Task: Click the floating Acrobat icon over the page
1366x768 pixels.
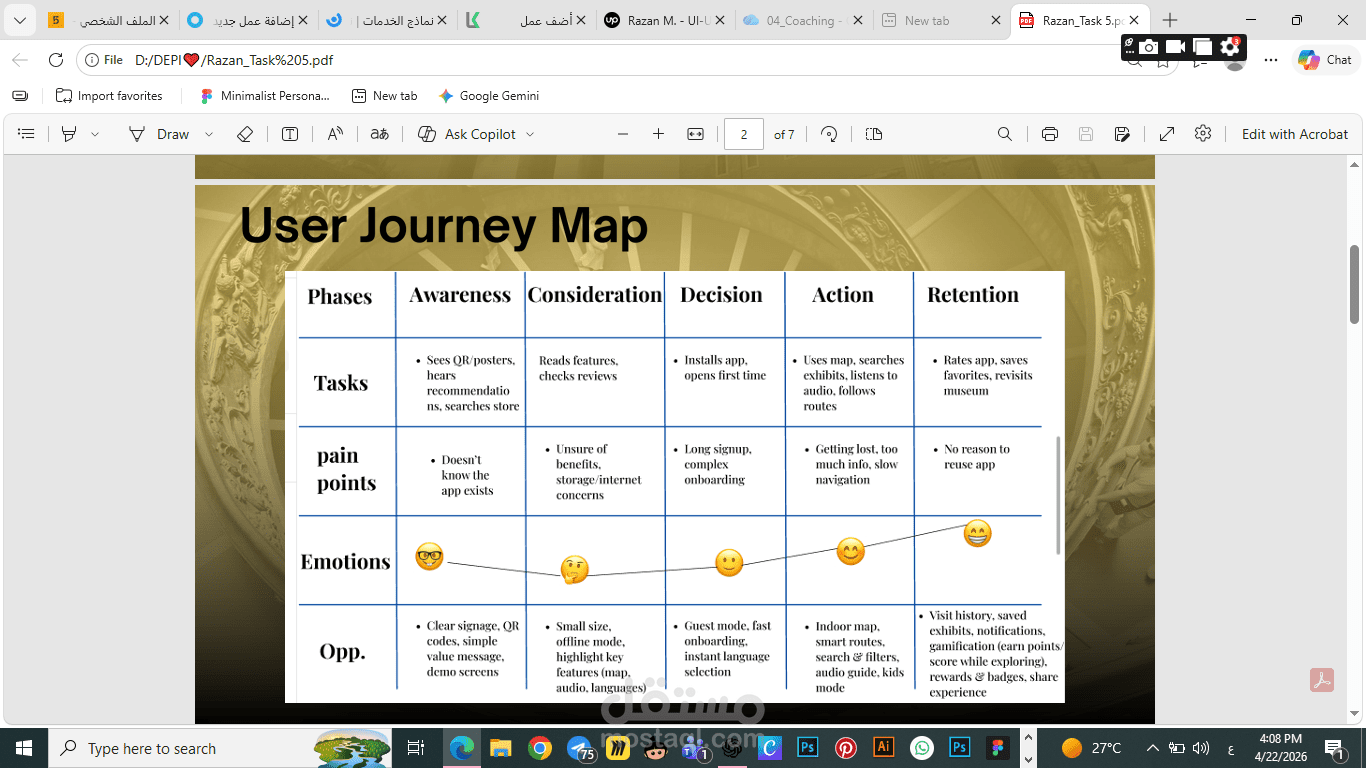Action: click(x=1323, y=680)
